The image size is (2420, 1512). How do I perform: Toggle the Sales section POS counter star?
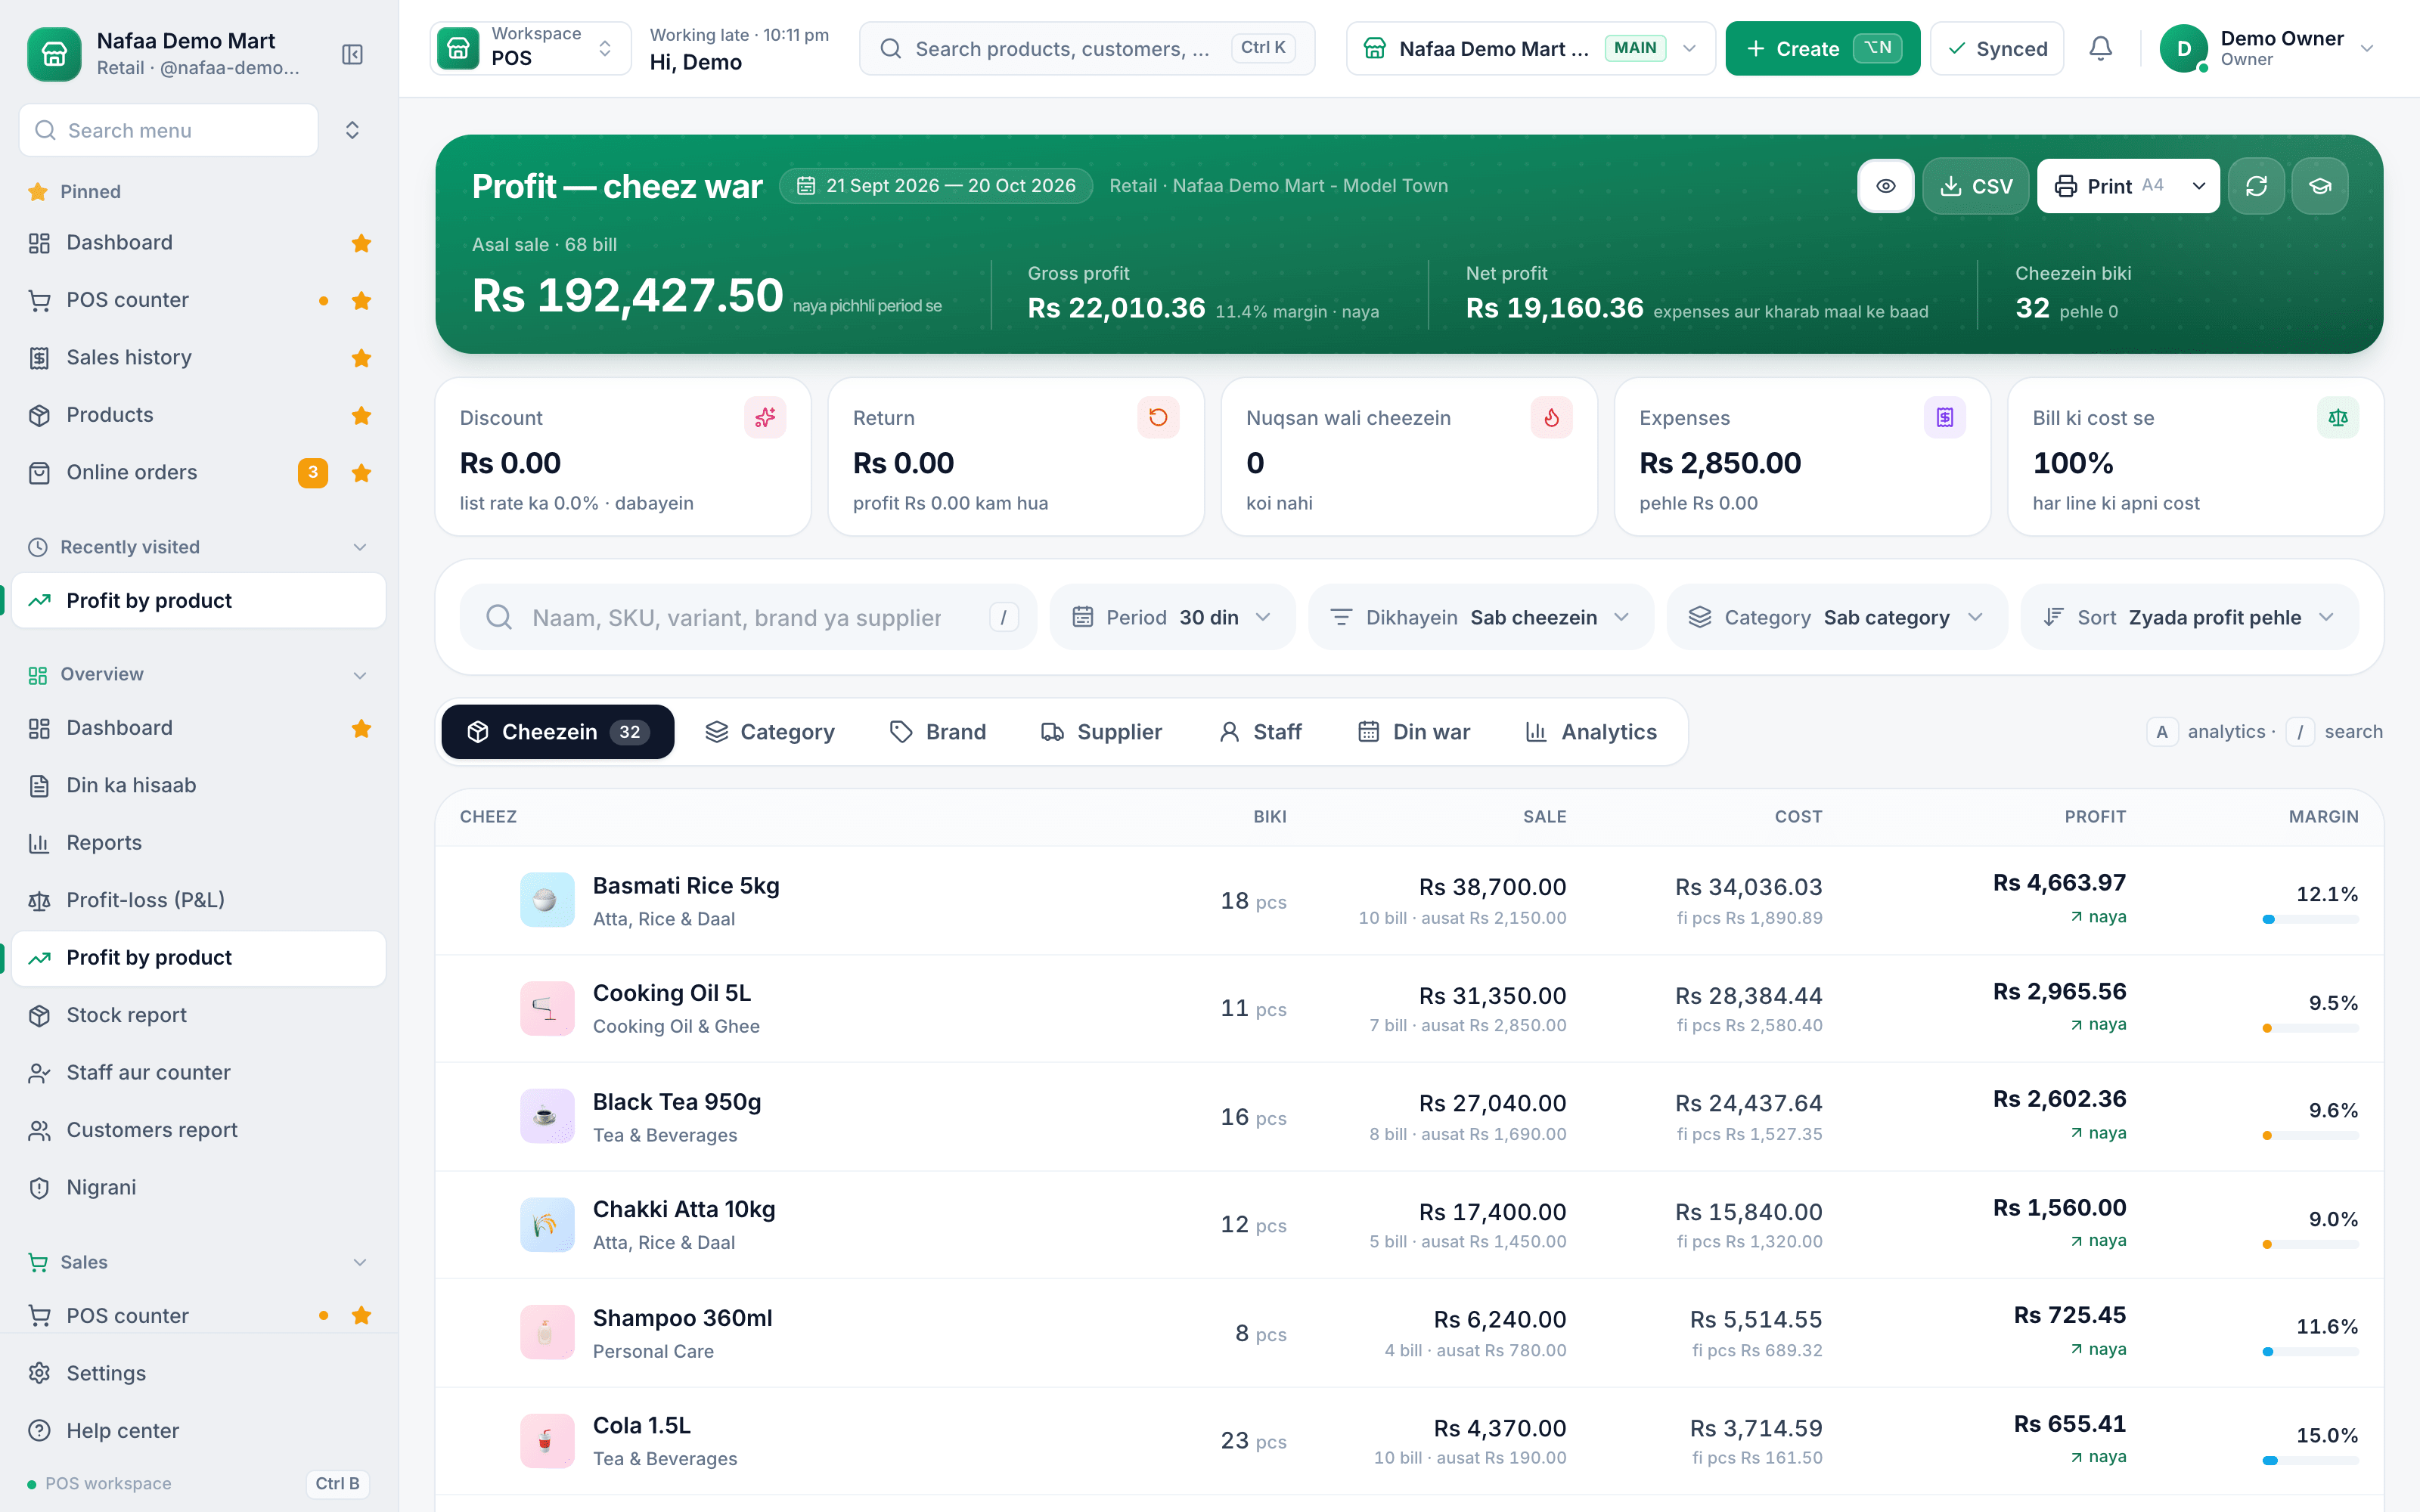362,1316
